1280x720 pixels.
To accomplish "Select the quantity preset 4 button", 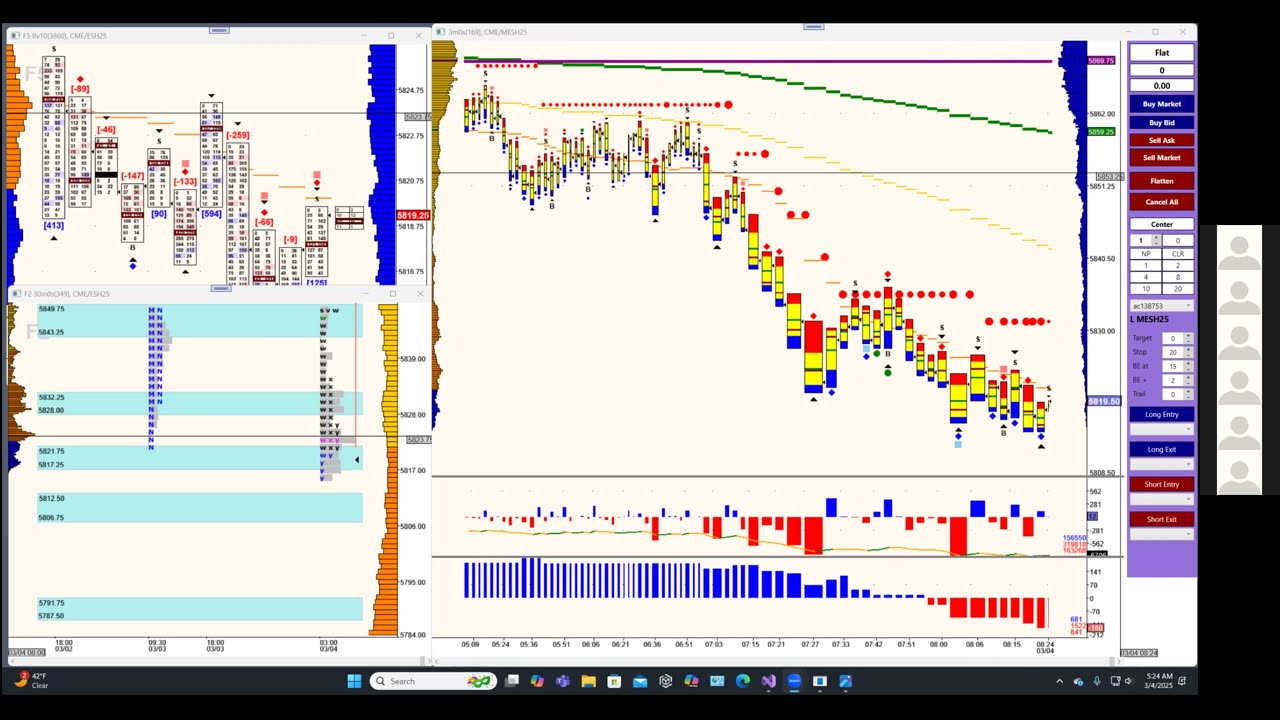I will (1146, 277).
